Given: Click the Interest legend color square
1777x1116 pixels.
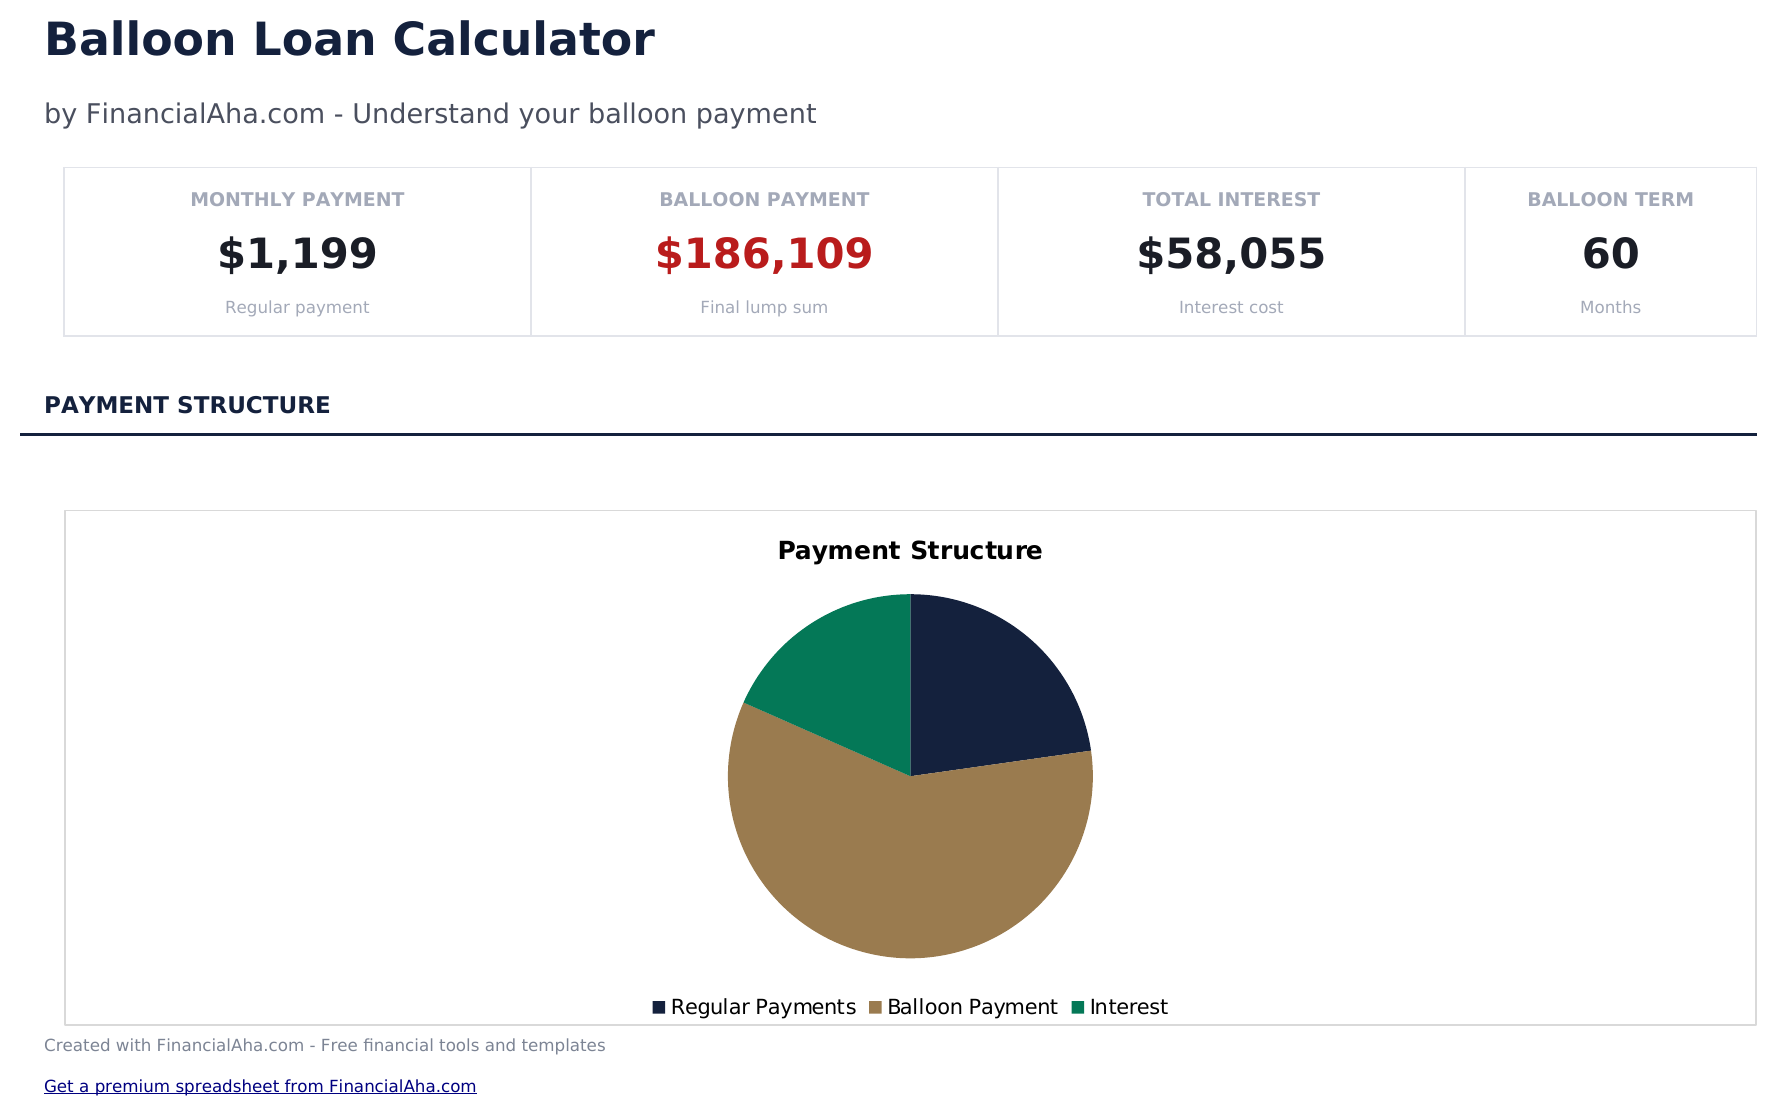Looking at the screenshot, I should tap(1078, 1007).
